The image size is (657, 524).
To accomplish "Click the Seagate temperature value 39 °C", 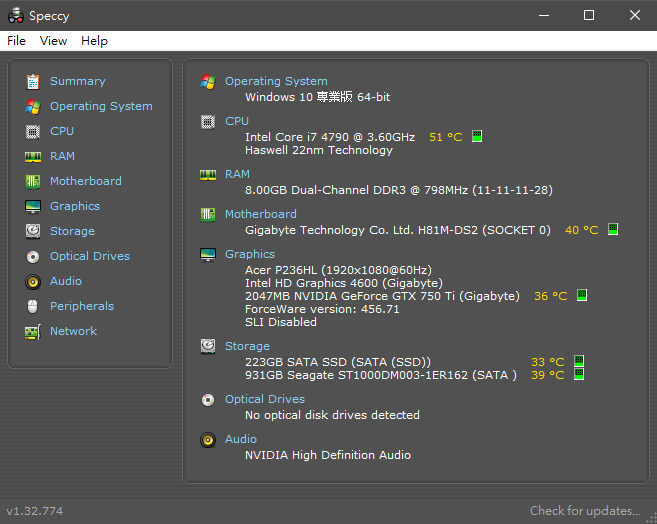I will pyautogui.click(x=548, y=375).
